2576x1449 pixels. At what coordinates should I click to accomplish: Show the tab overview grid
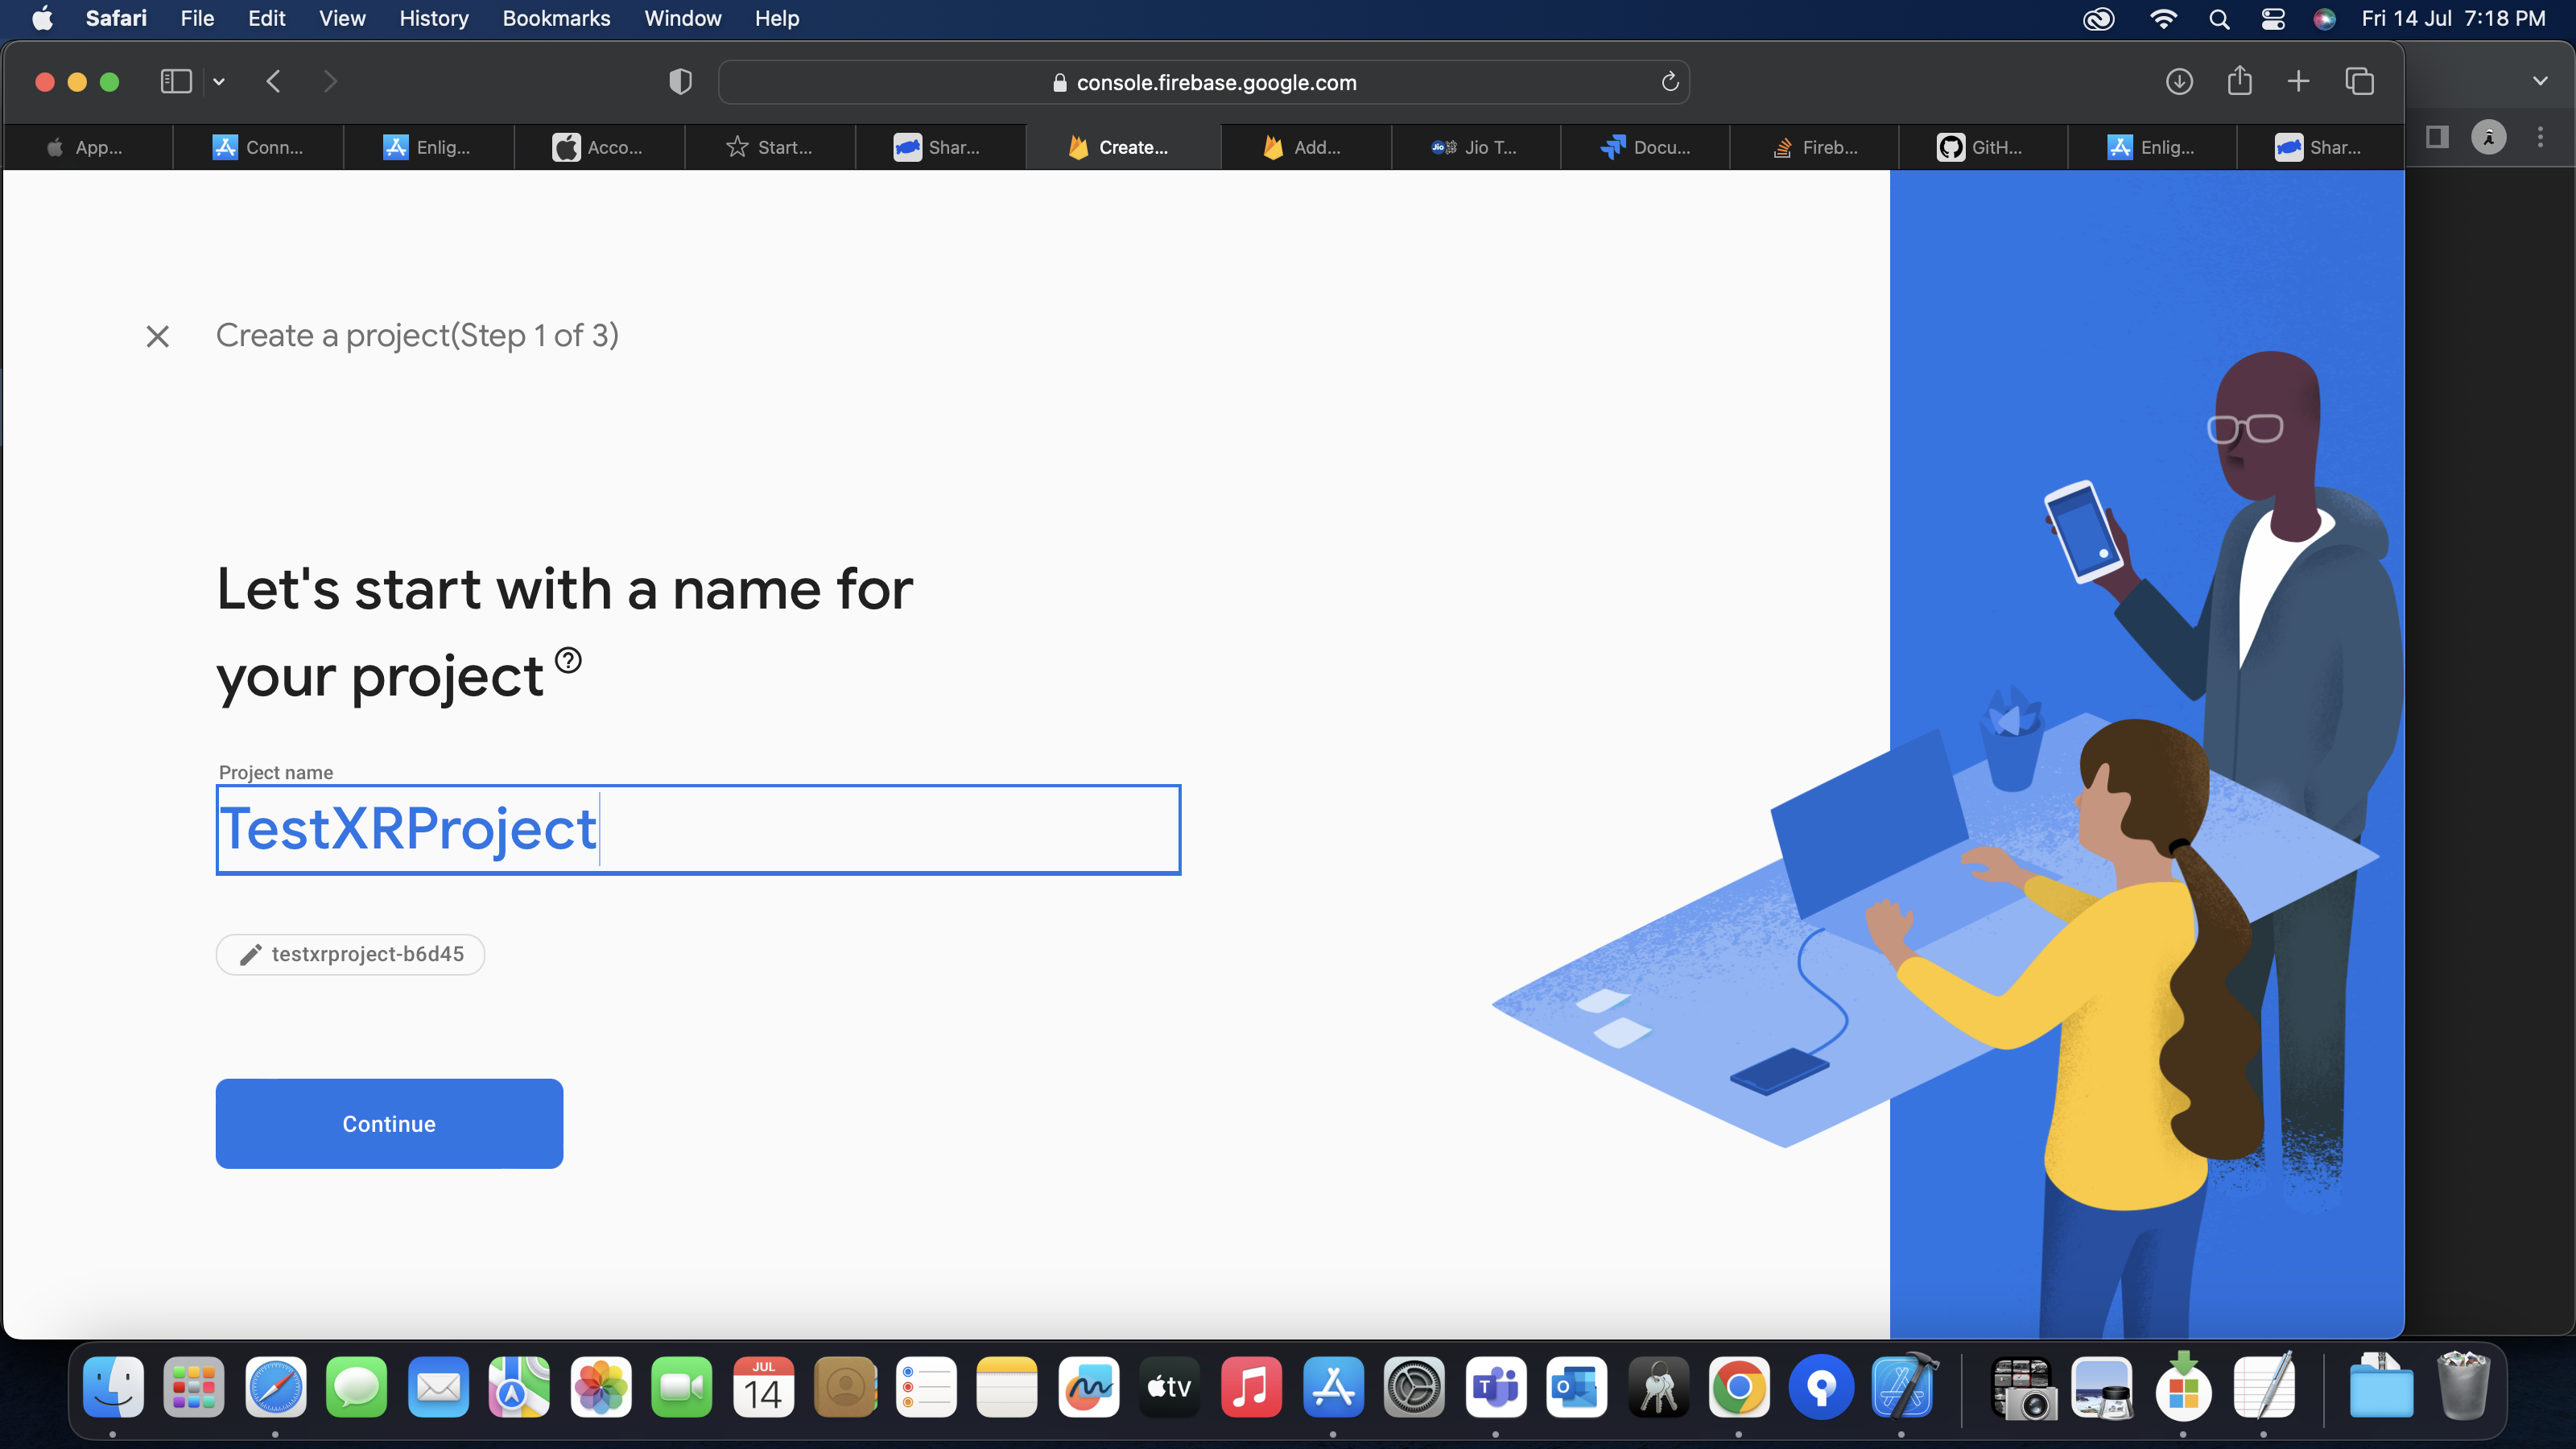2359,81
